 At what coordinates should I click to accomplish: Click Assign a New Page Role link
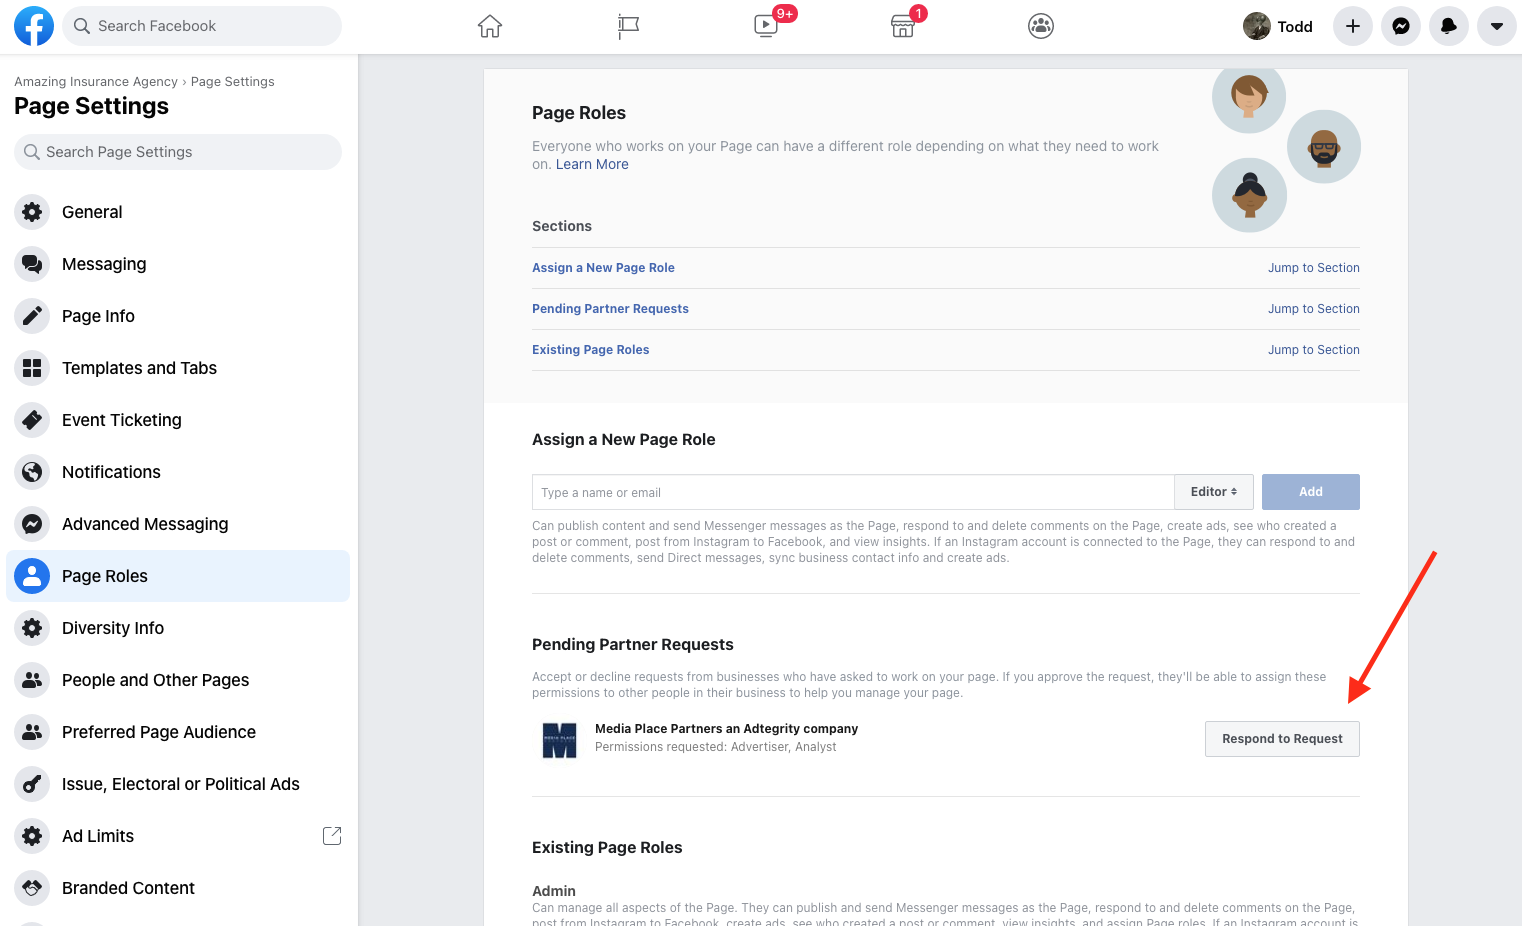pyautogui.click(x=603, y=268)
